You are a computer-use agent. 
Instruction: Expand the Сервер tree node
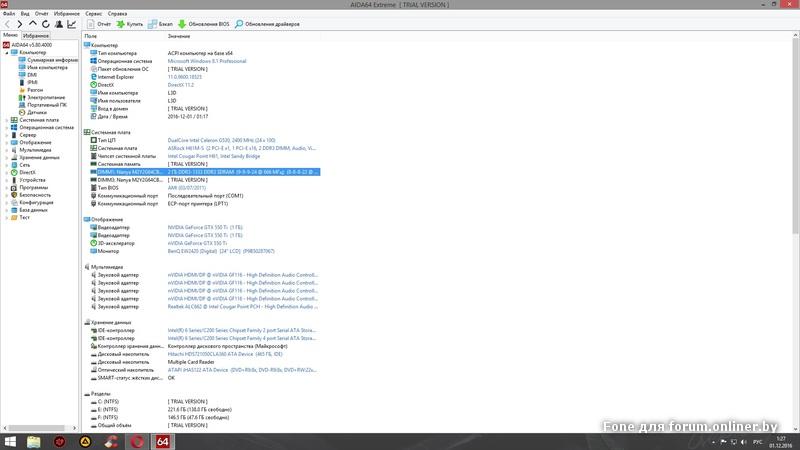coord(7,135)
